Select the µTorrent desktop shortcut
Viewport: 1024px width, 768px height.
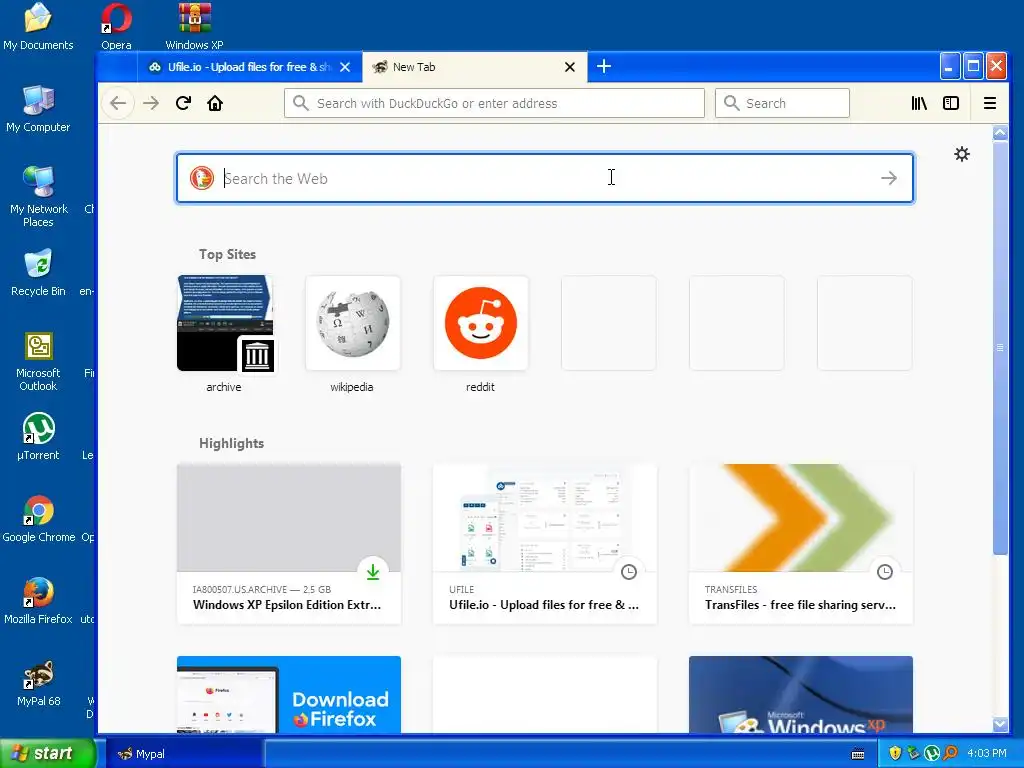[38, 437]
